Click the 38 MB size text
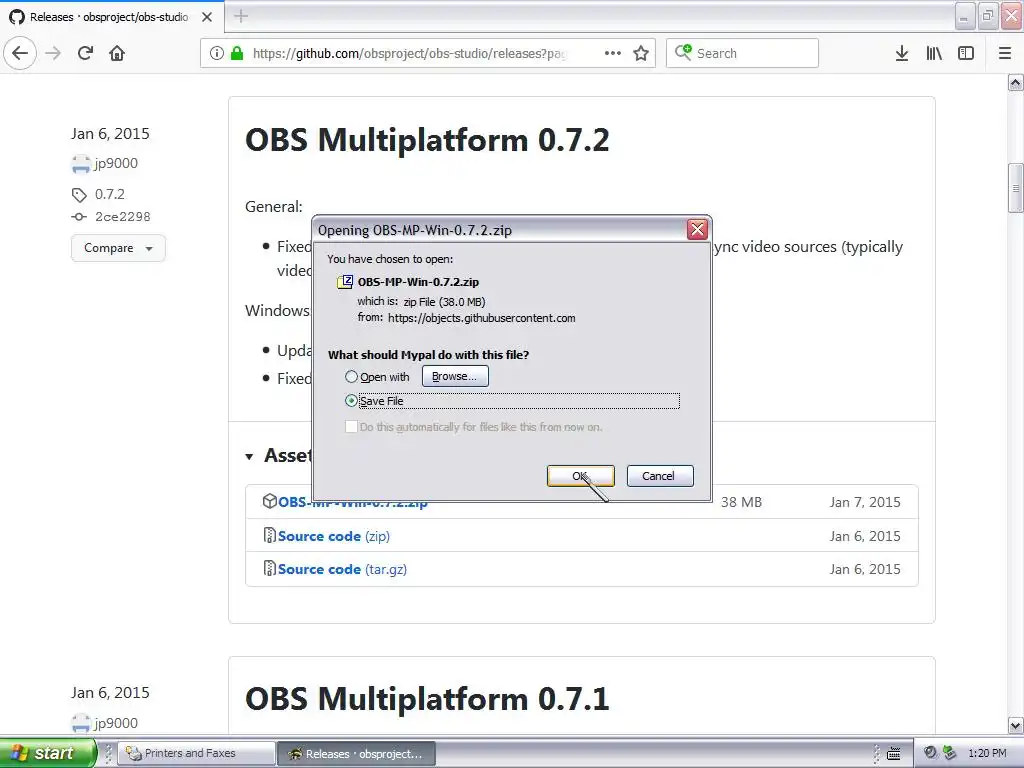Image resolution: width=1024 pixels, height=768 pixels. [x=741, y=502]
